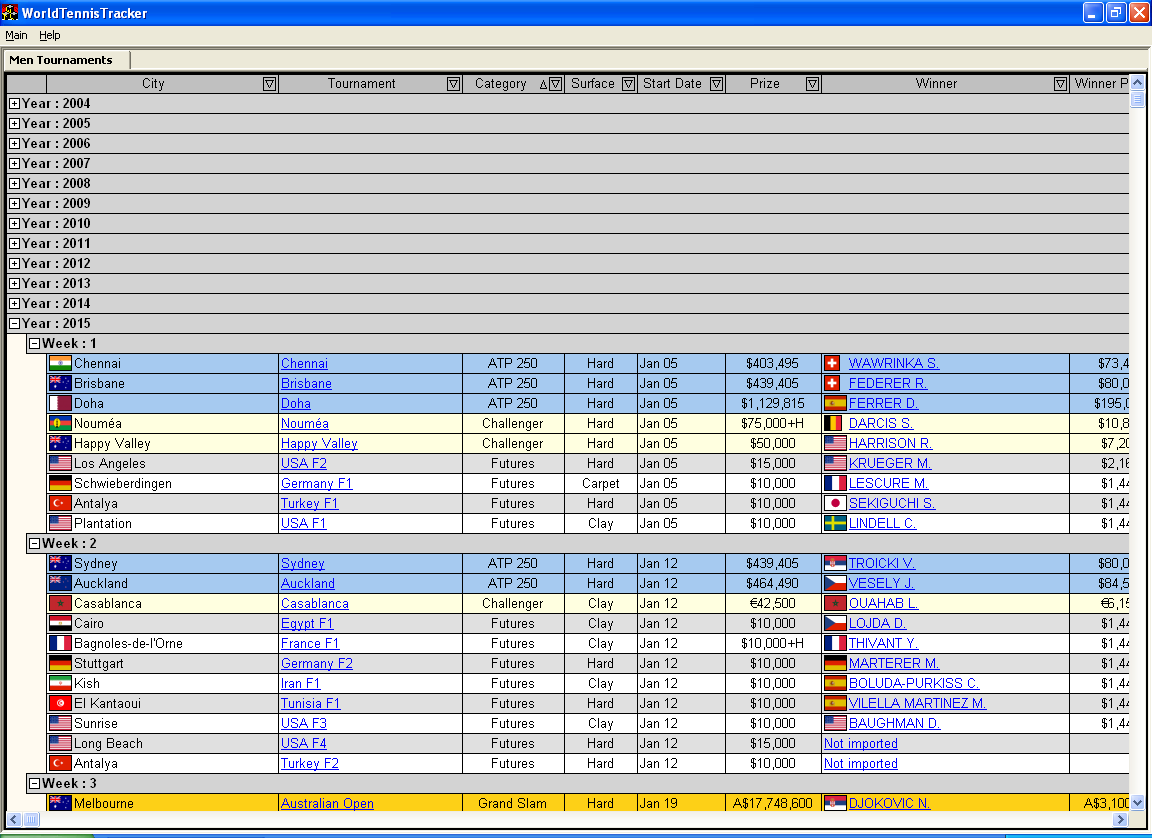Expand the Year : 2014 group
The image size is (1152, 838).
(x=14, y=303)
